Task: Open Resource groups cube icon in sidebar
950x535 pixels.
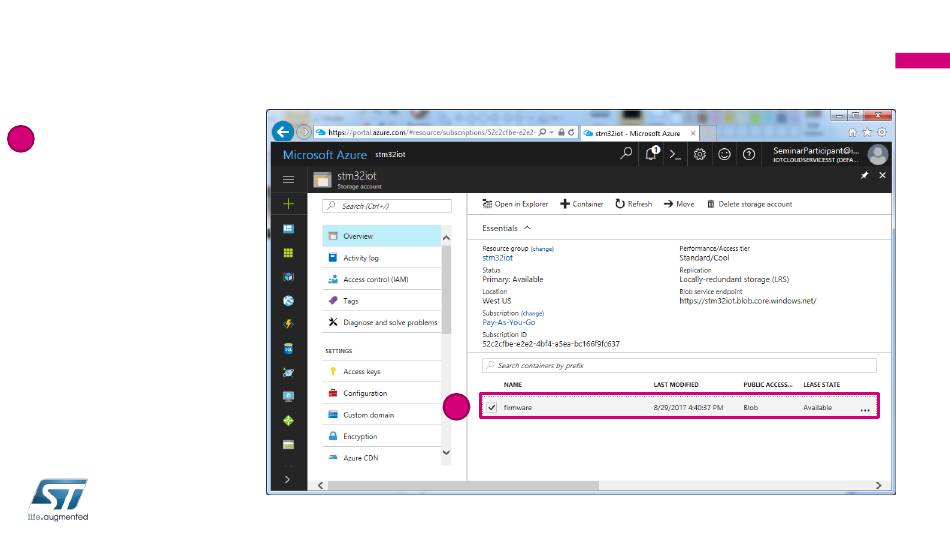Action: 288,277
